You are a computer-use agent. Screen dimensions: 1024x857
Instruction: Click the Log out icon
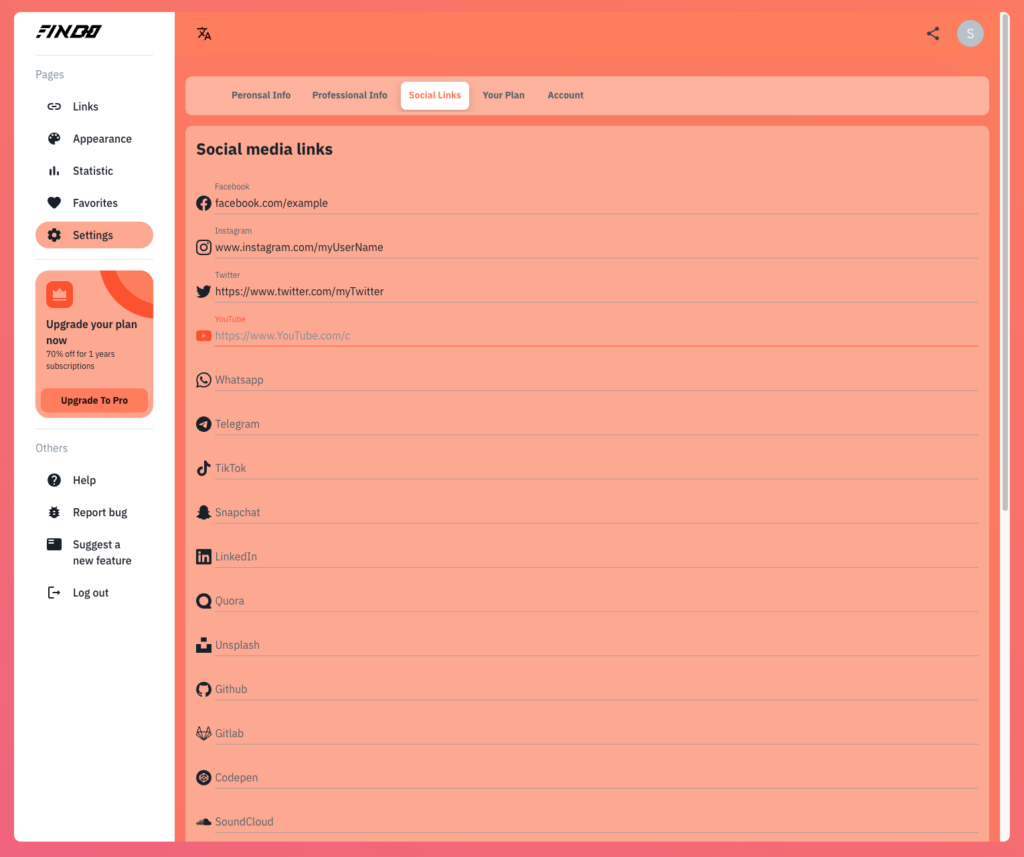(x=54, y=592)
